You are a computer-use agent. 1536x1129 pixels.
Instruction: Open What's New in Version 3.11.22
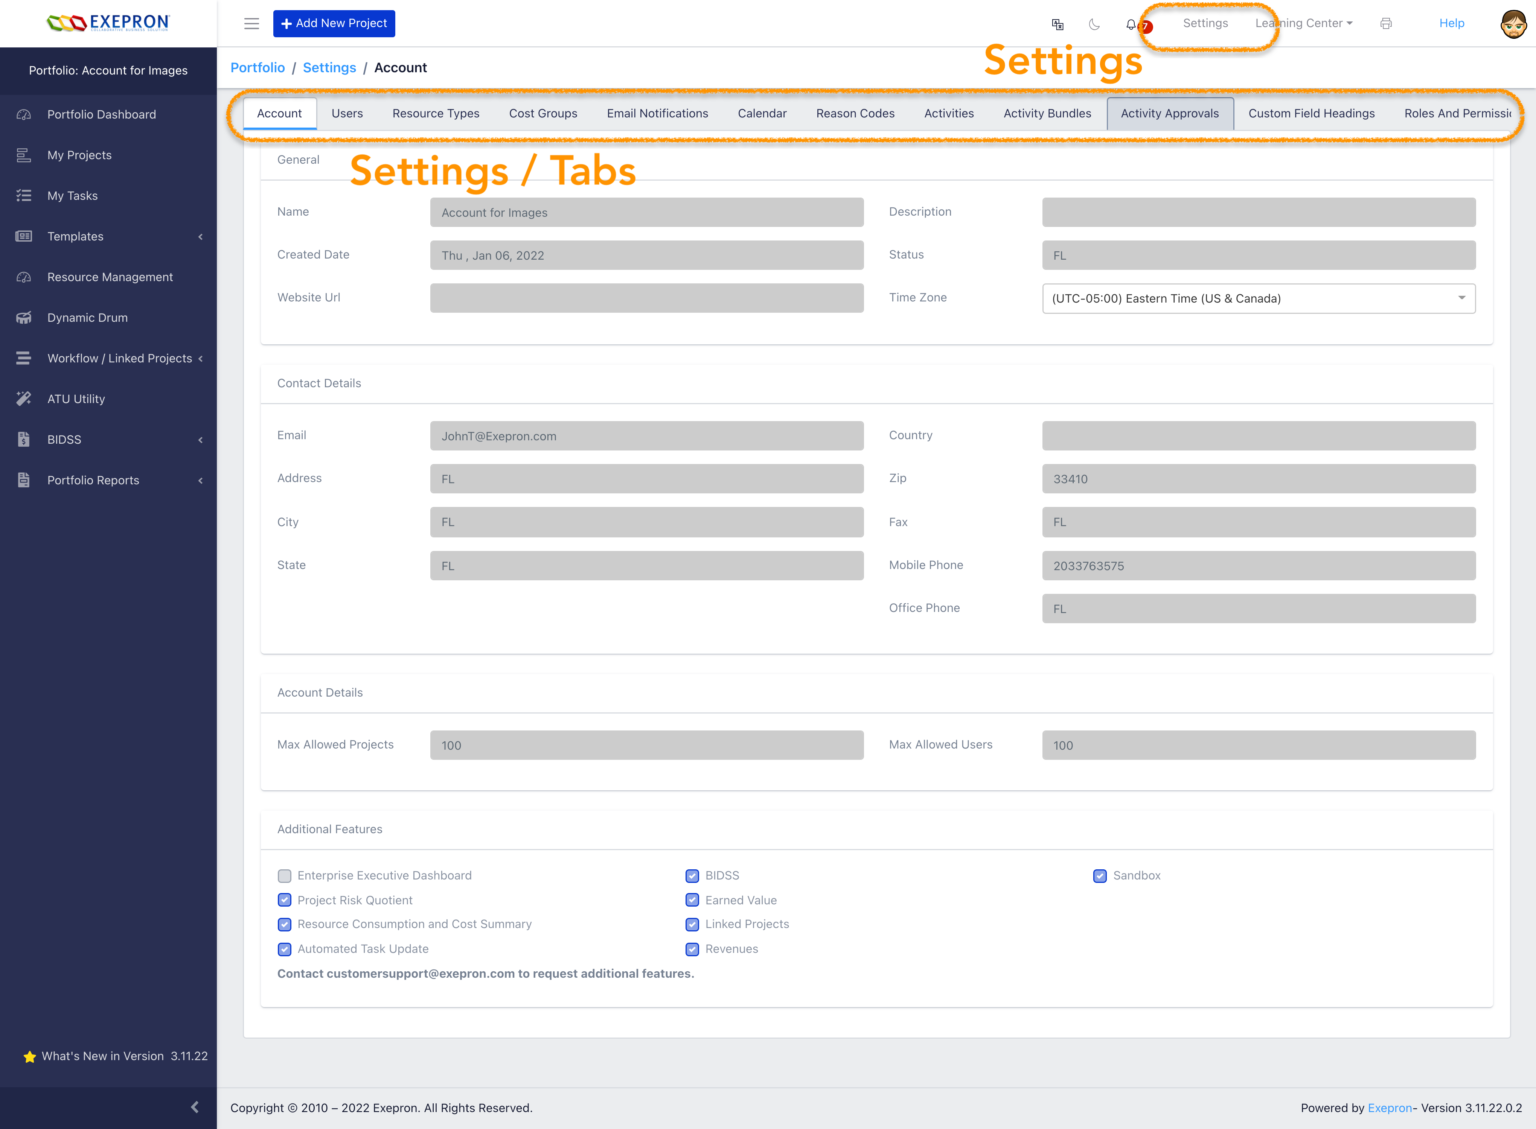[115, 1056]
